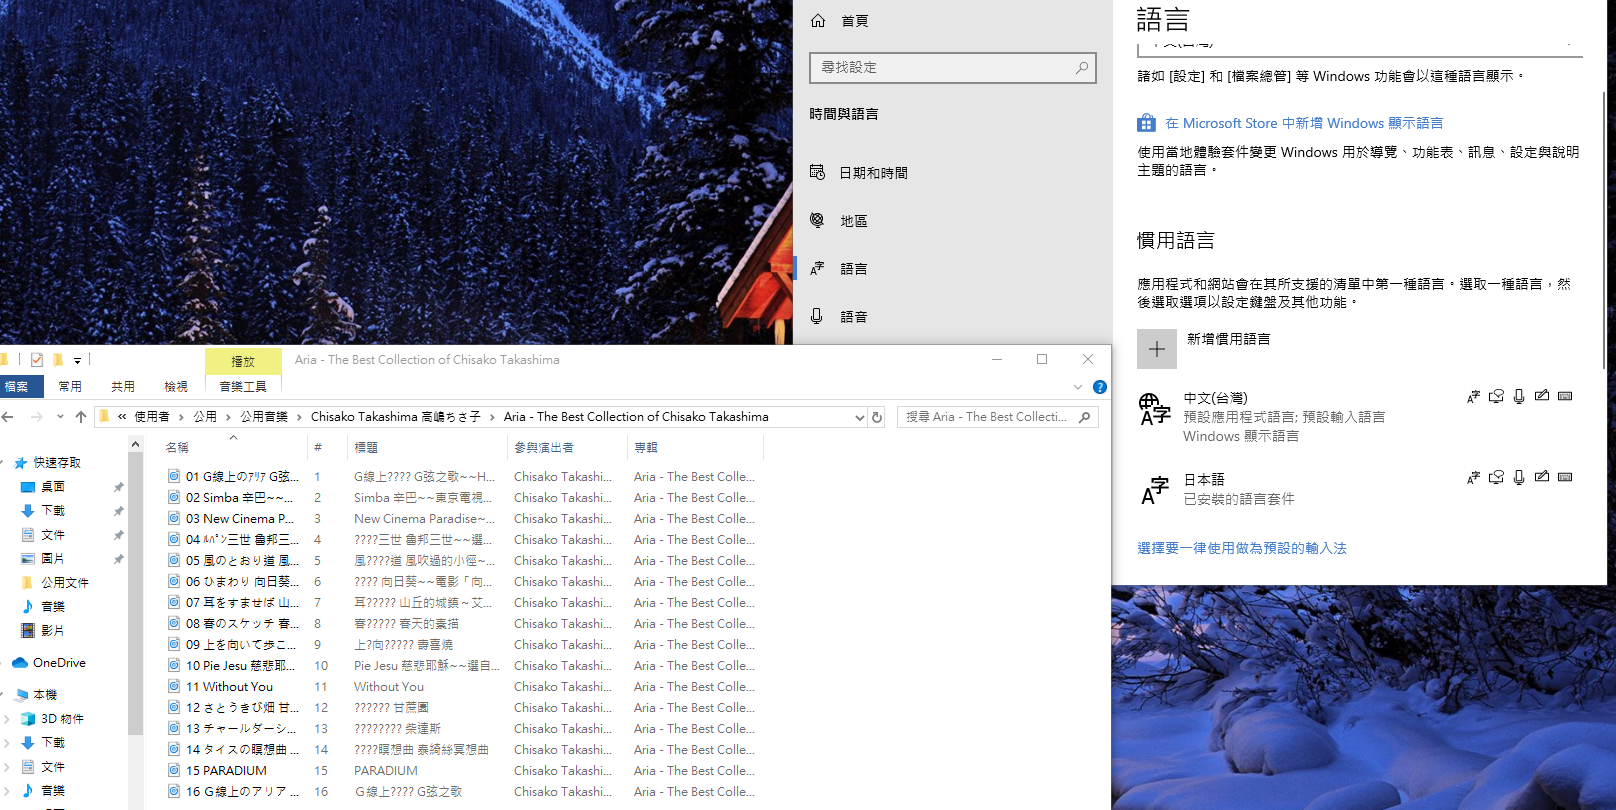Open Region settings globe icon
The image size is (1616, 810).
pyautogui.click(x=818, y=220)
